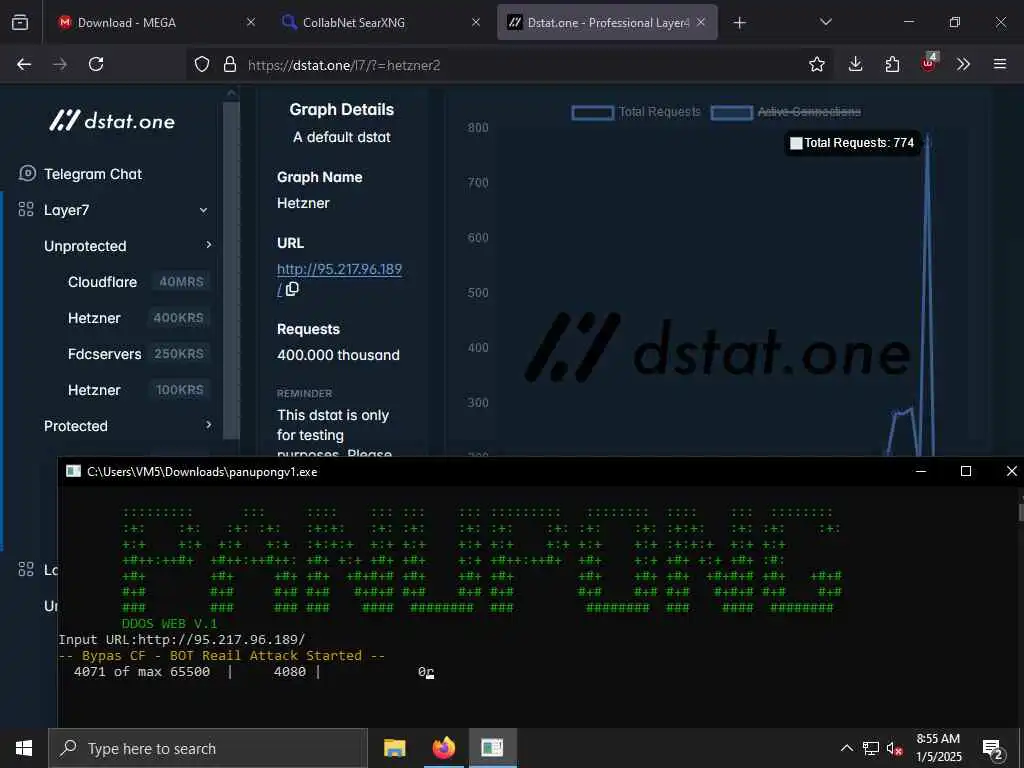1024x768 pixels.
Task: Open a new browser tab
Action: coord(739,23)
